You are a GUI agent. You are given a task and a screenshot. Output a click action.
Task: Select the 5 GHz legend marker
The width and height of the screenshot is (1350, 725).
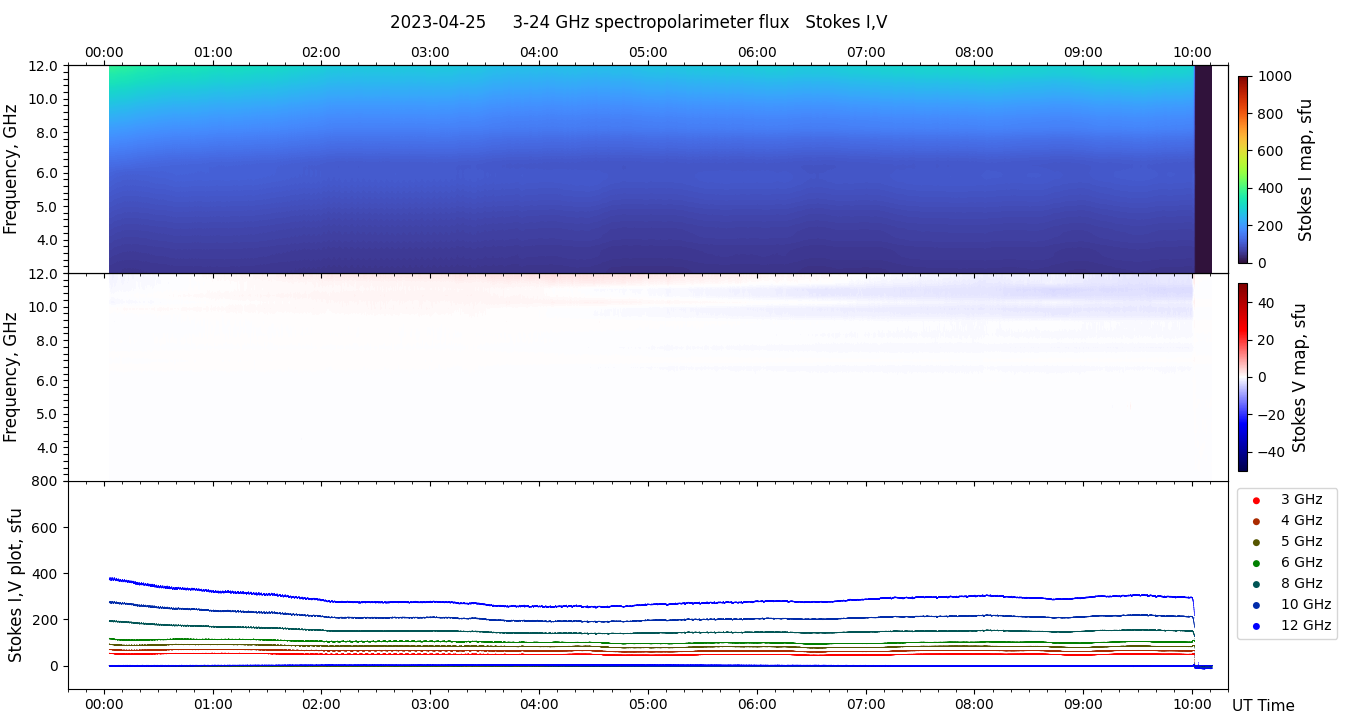click(1256, 542)
